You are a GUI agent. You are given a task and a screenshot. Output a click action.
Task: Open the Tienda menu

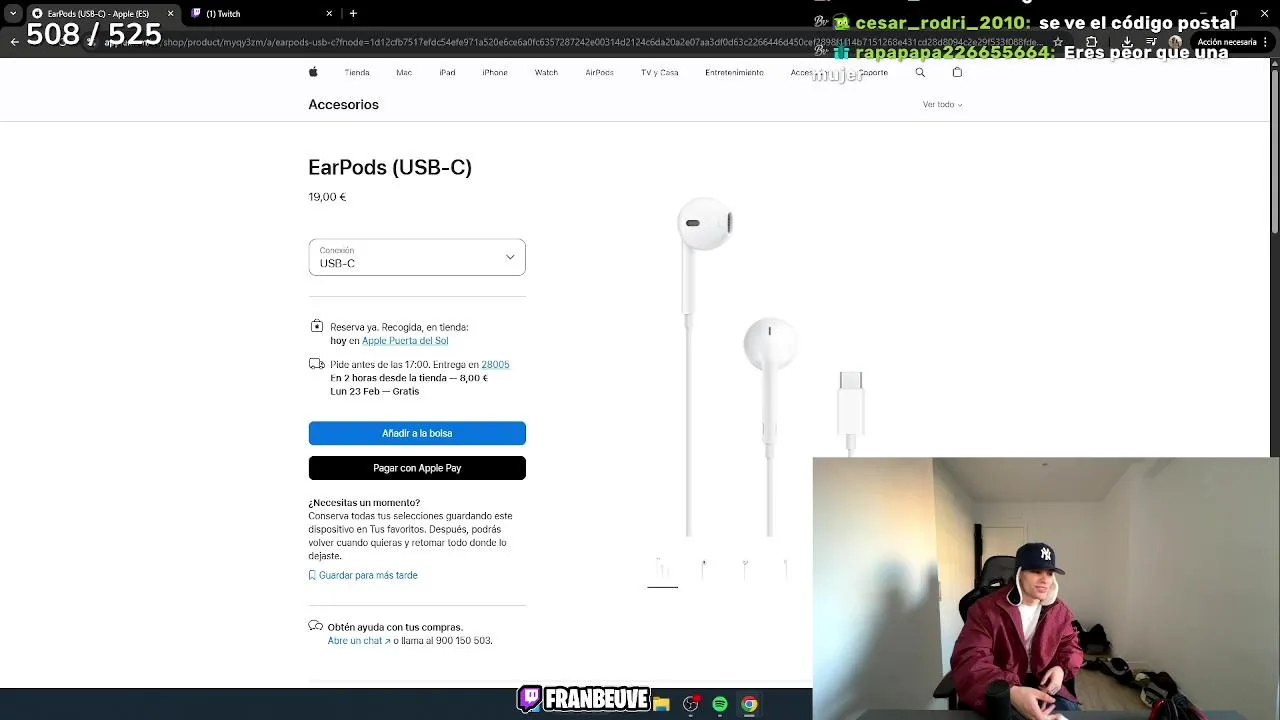(x=357, y=72)
